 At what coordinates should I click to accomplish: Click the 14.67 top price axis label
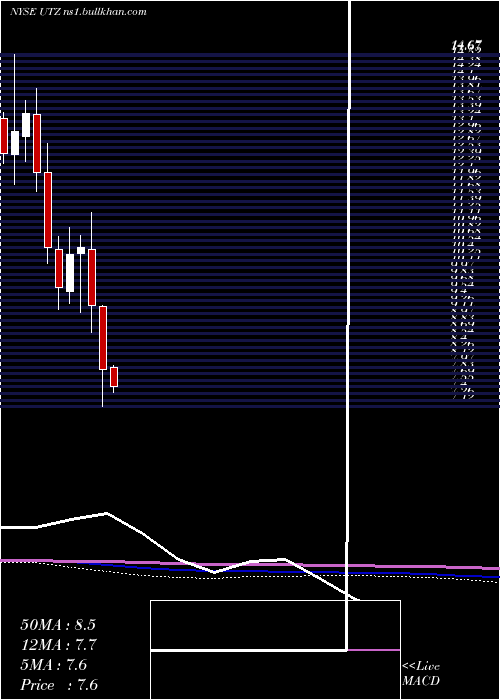pyautogui.click(x=467, y=45)
